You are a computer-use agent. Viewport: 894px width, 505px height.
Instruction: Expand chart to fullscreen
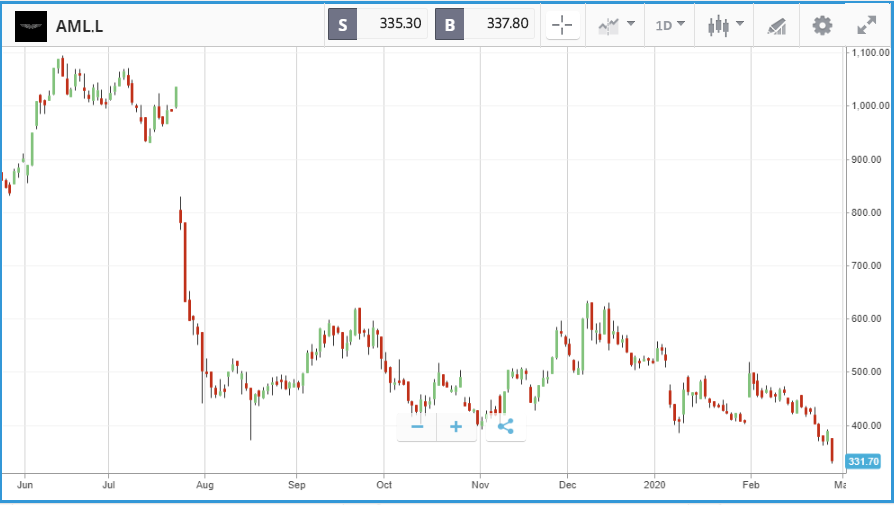(x=867, y=25)
